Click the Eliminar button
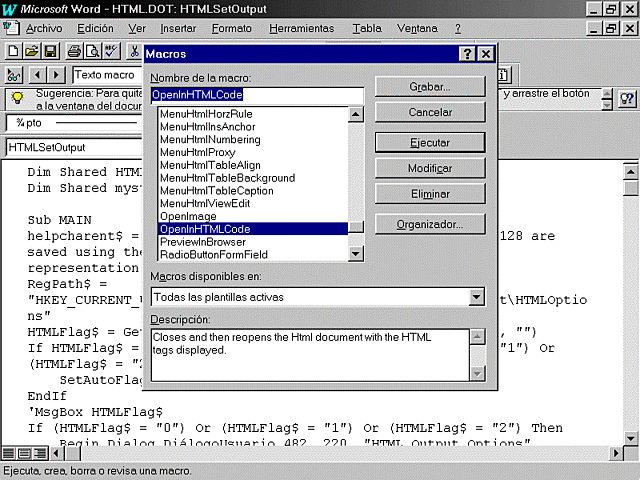The height and width of the screenshot is (480, 640). (x=430, y=194)
